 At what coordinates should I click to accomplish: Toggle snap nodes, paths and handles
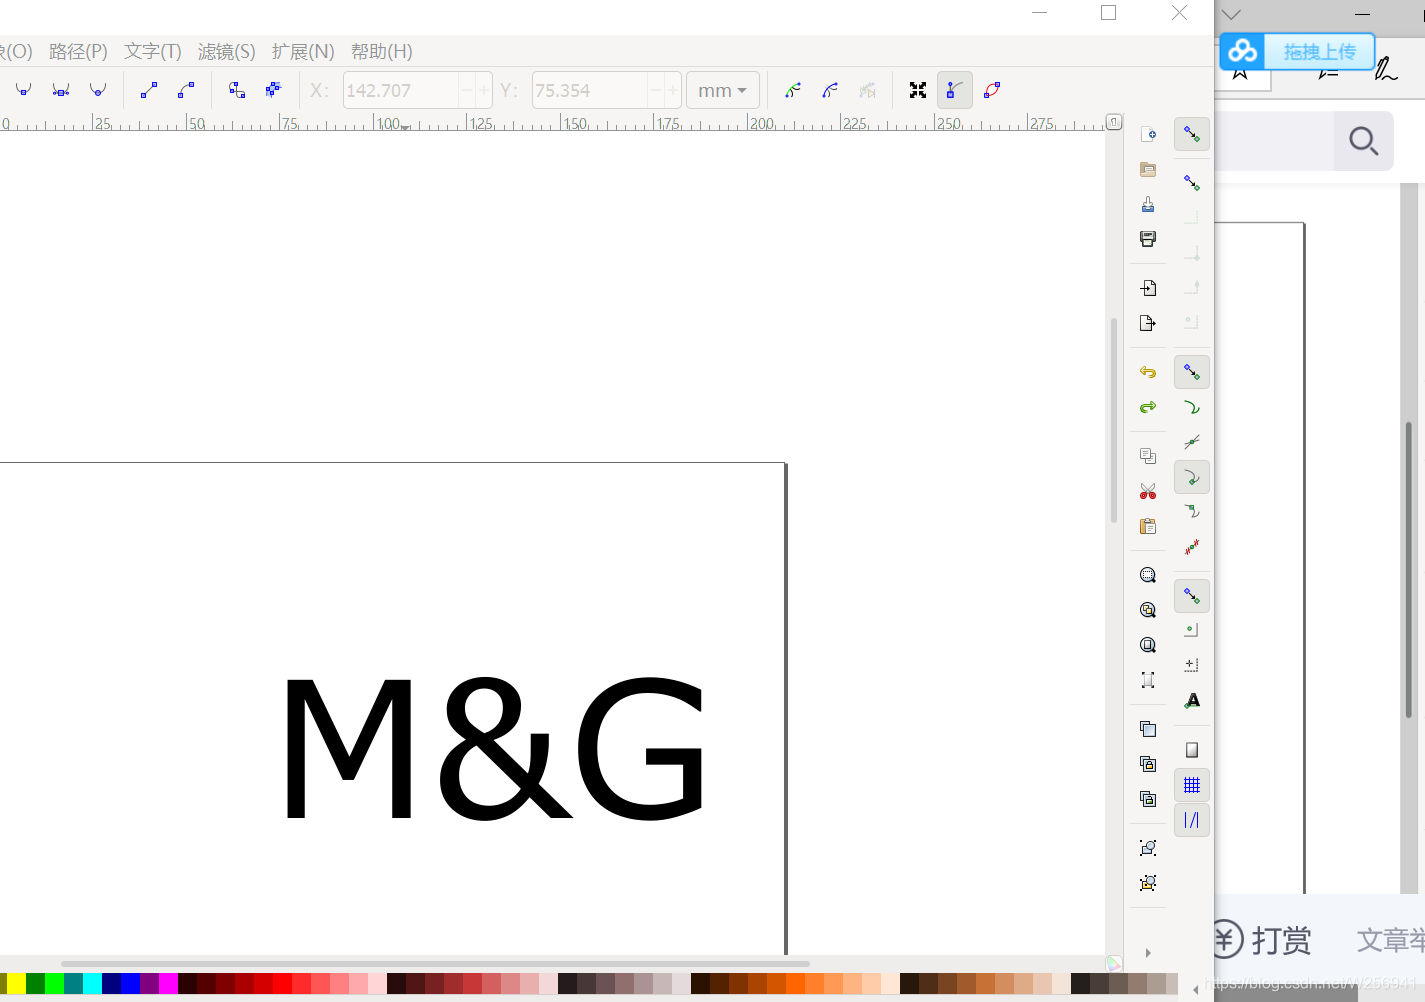1192,372
